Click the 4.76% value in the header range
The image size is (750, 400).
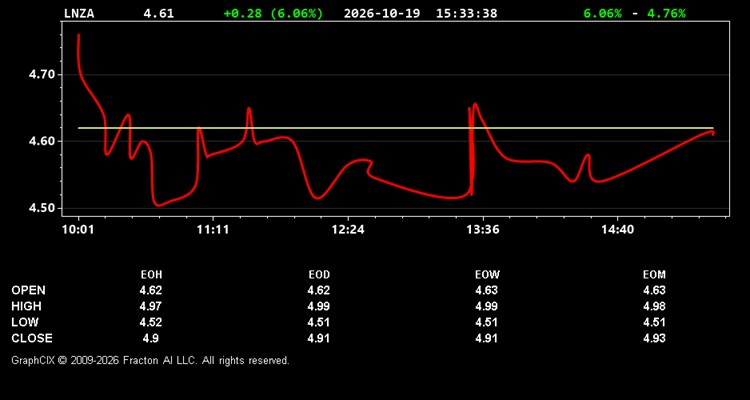point(666,13)
